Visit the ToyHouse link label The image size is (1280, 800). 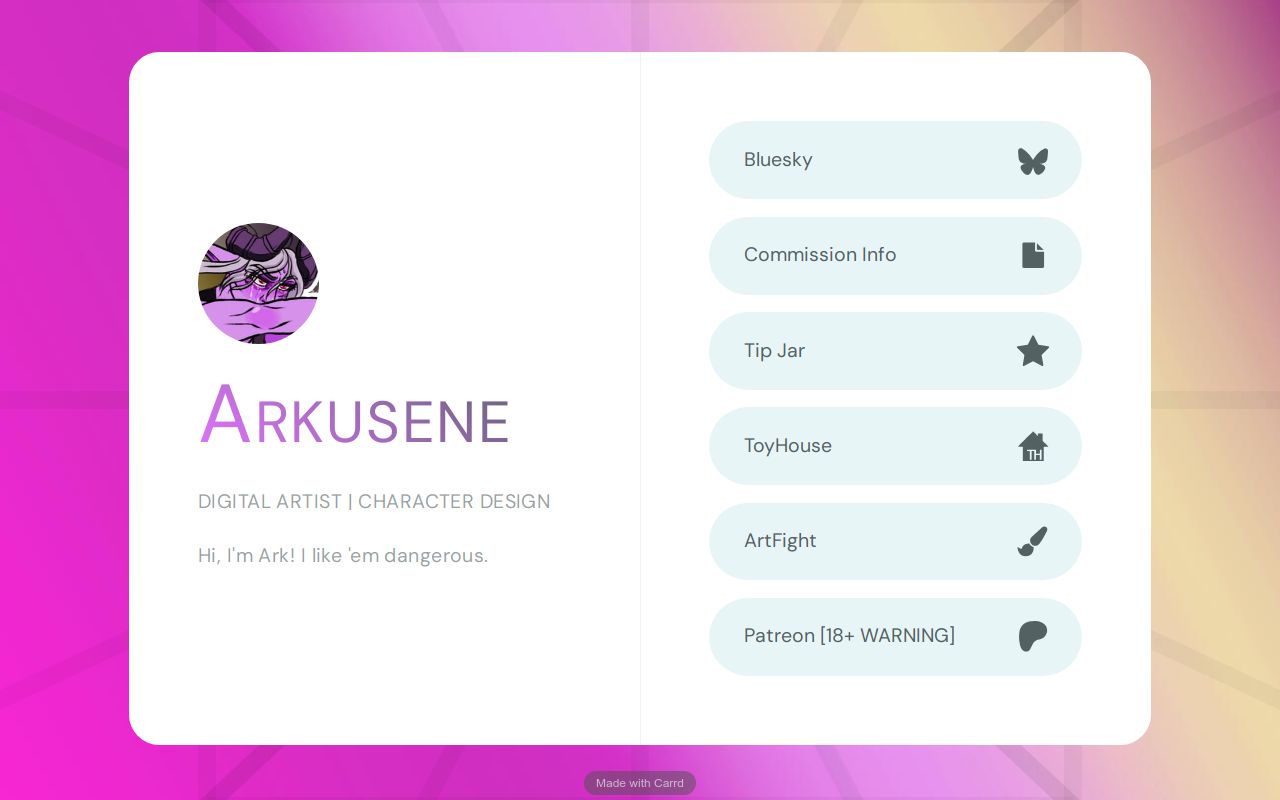coord(788,446)
